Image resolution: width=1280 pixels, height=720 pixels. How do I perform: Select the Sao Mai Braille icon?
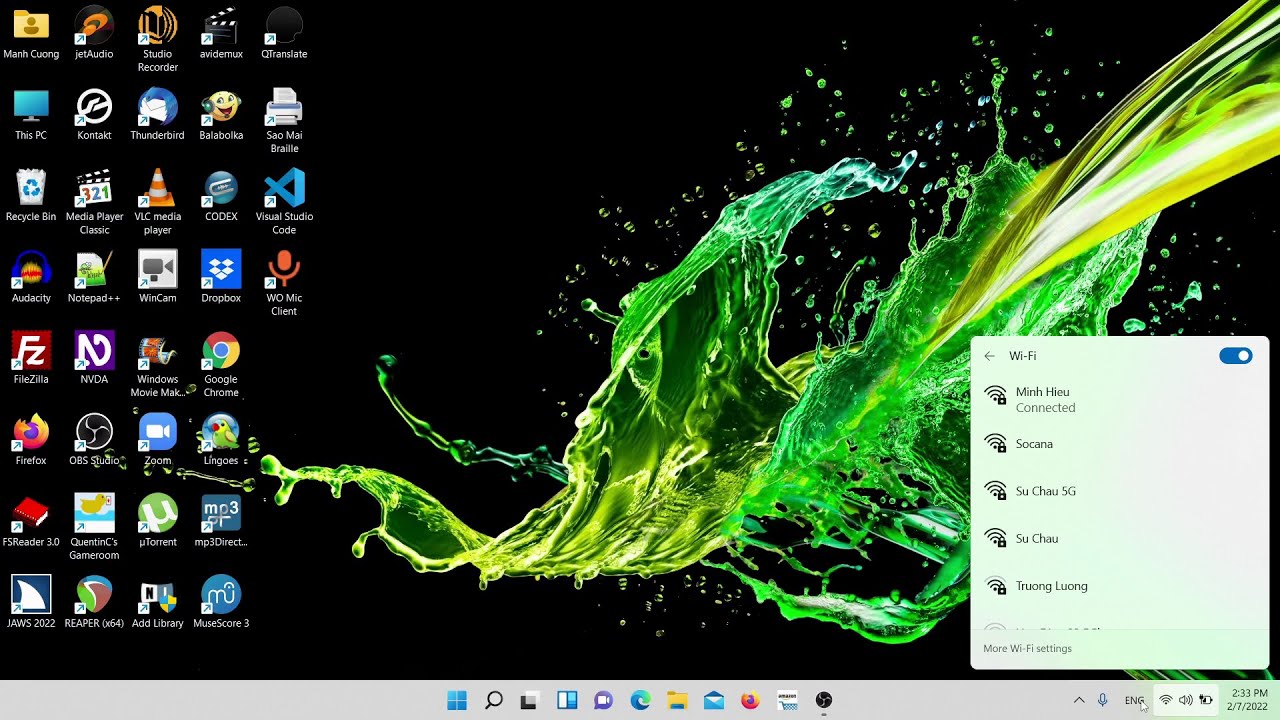(284, 121)
